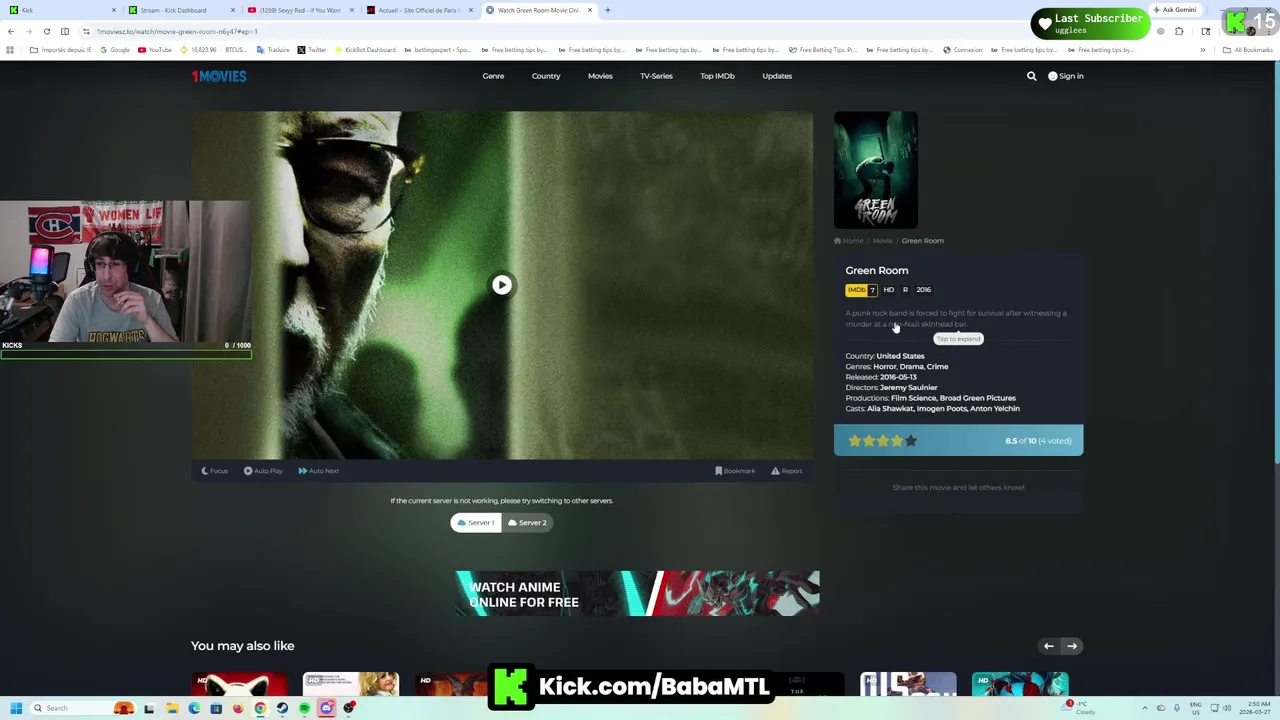Open Firefox from the taskbar

point(238,708)
